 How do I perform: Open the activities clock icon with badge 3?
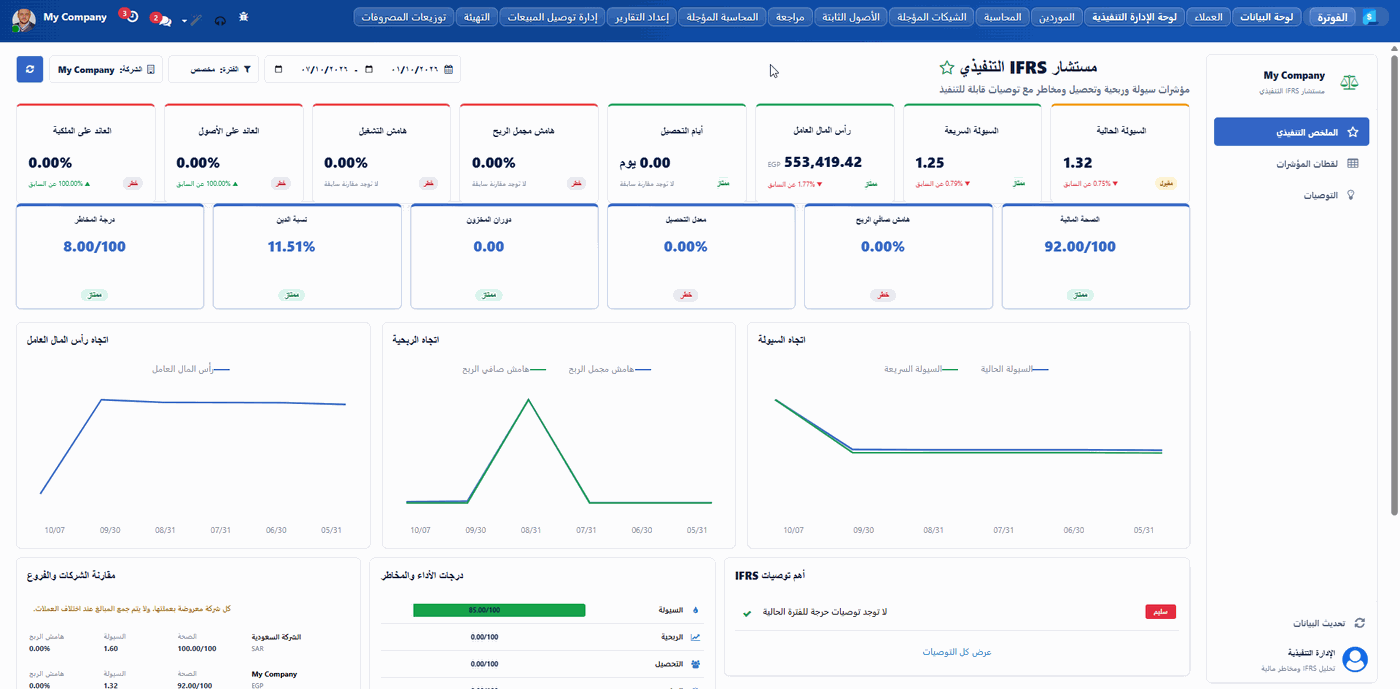coord(131,17)
